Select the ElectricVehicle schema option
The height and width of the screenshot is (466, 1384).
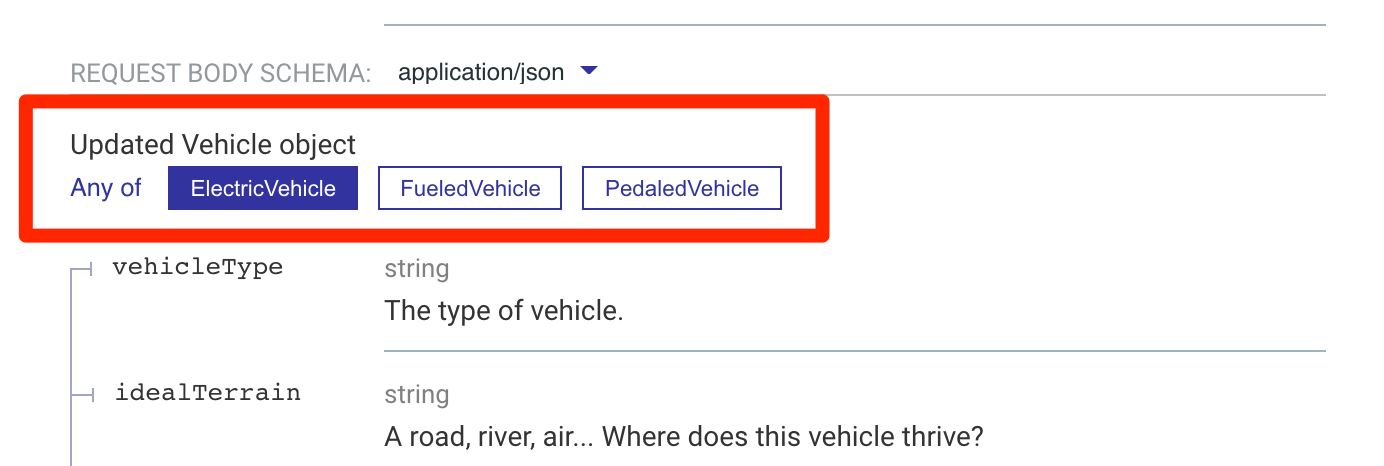[263, 188]
